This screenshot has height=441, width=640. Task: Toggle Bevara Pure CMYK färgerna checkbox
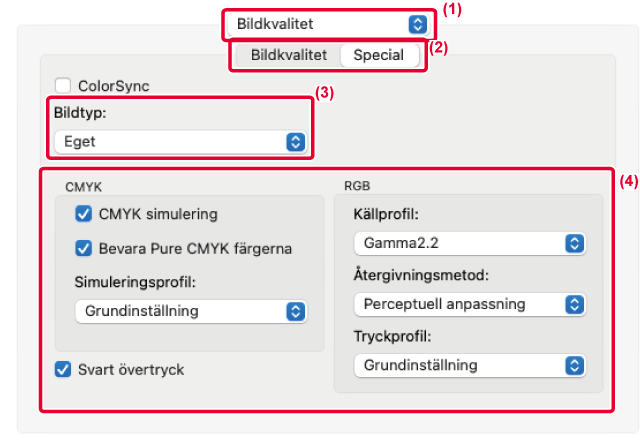click(x=84, y=248)
